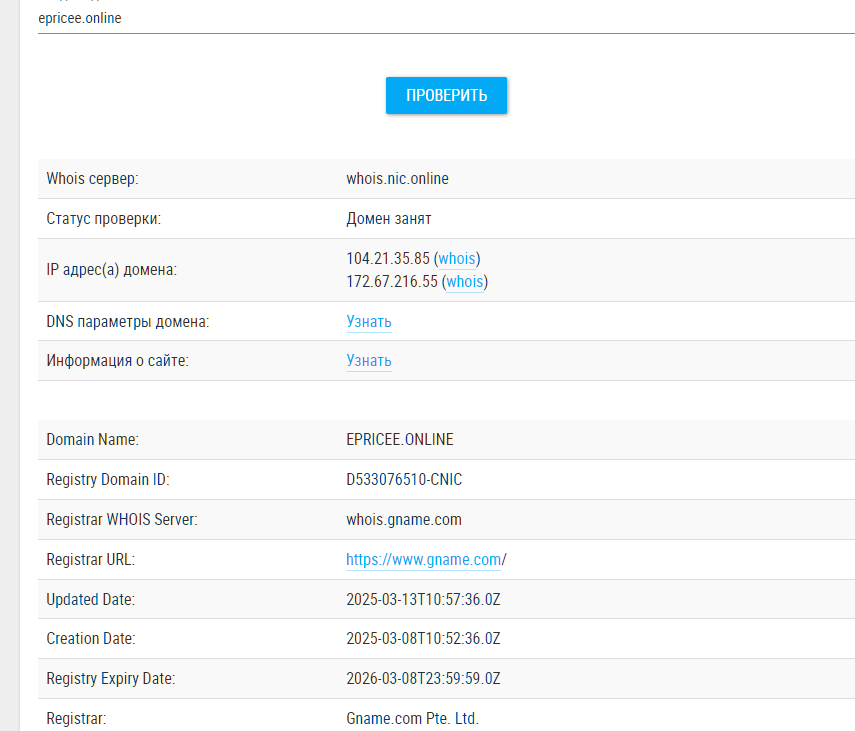Click the Updated Date value 2025-03-13T10:57:36.0Z

[423, 600]
